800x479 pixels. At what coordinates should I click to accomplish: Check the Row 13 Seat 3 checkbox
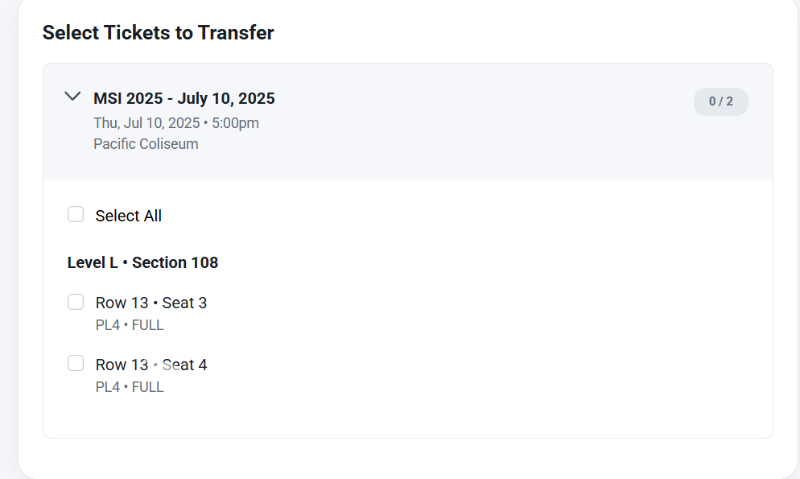(x=76, y=302)
